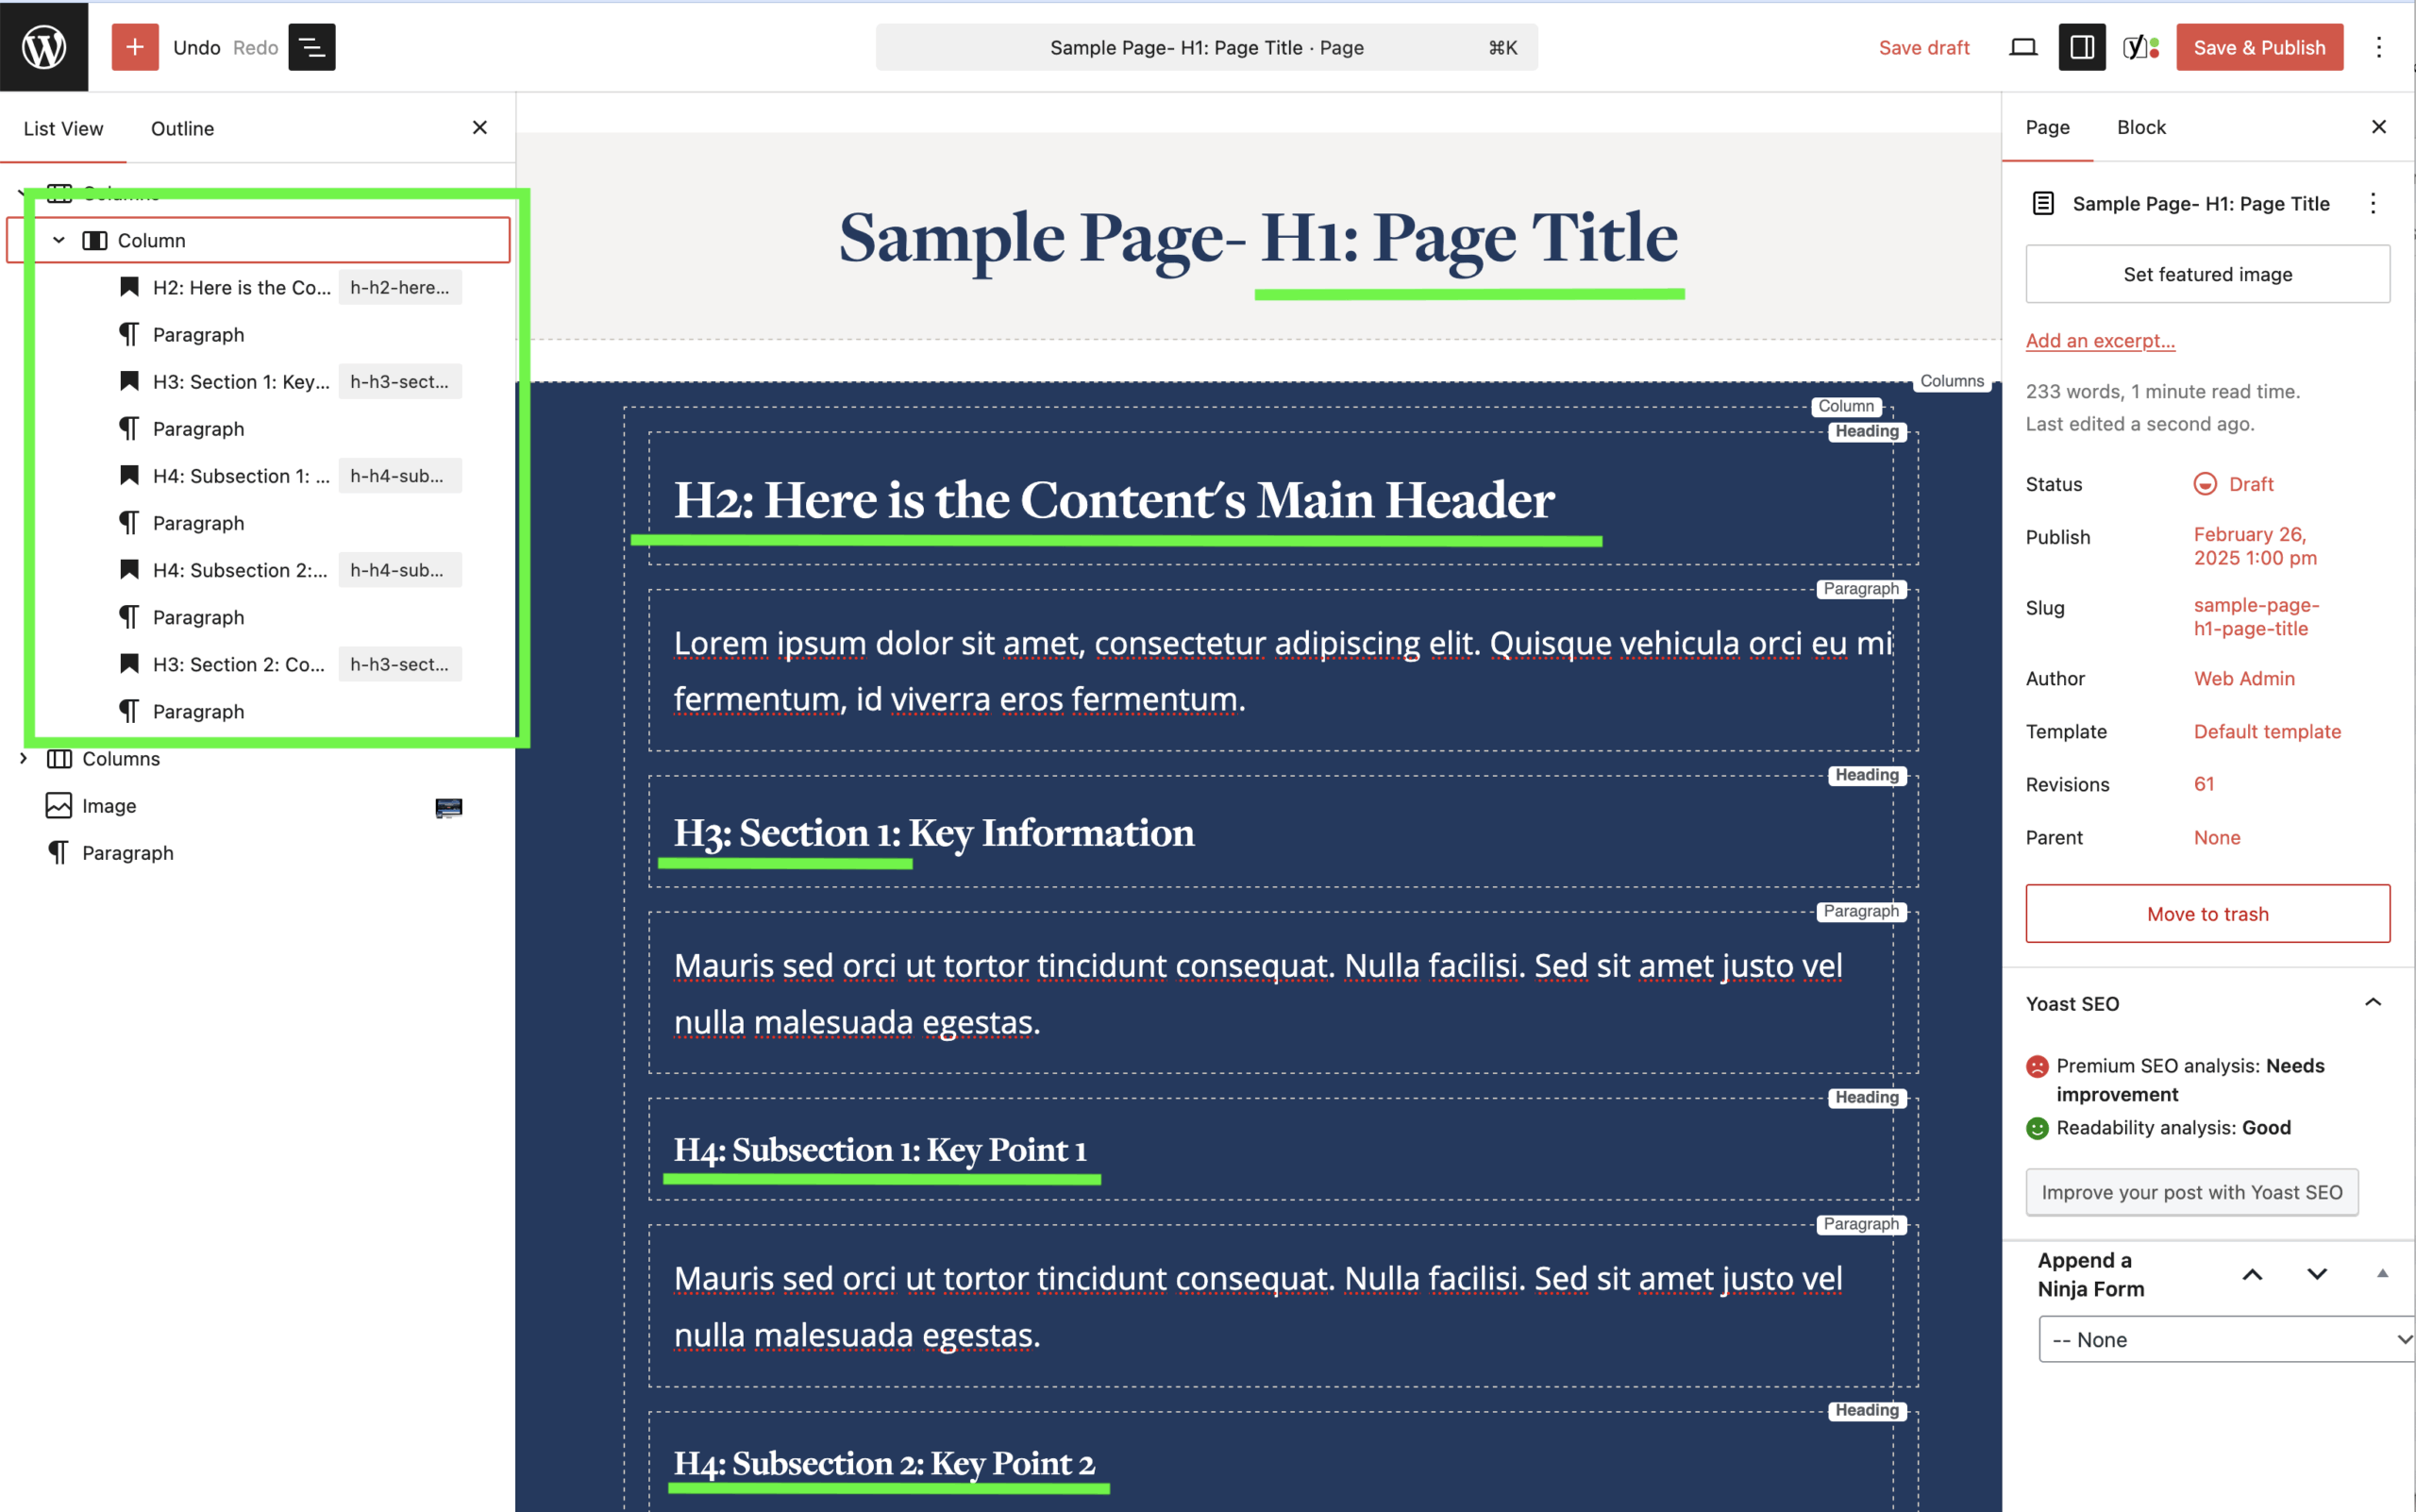Open the device preview monitor icon
Viewport: 2416px width, 1512px height.
2022,47
